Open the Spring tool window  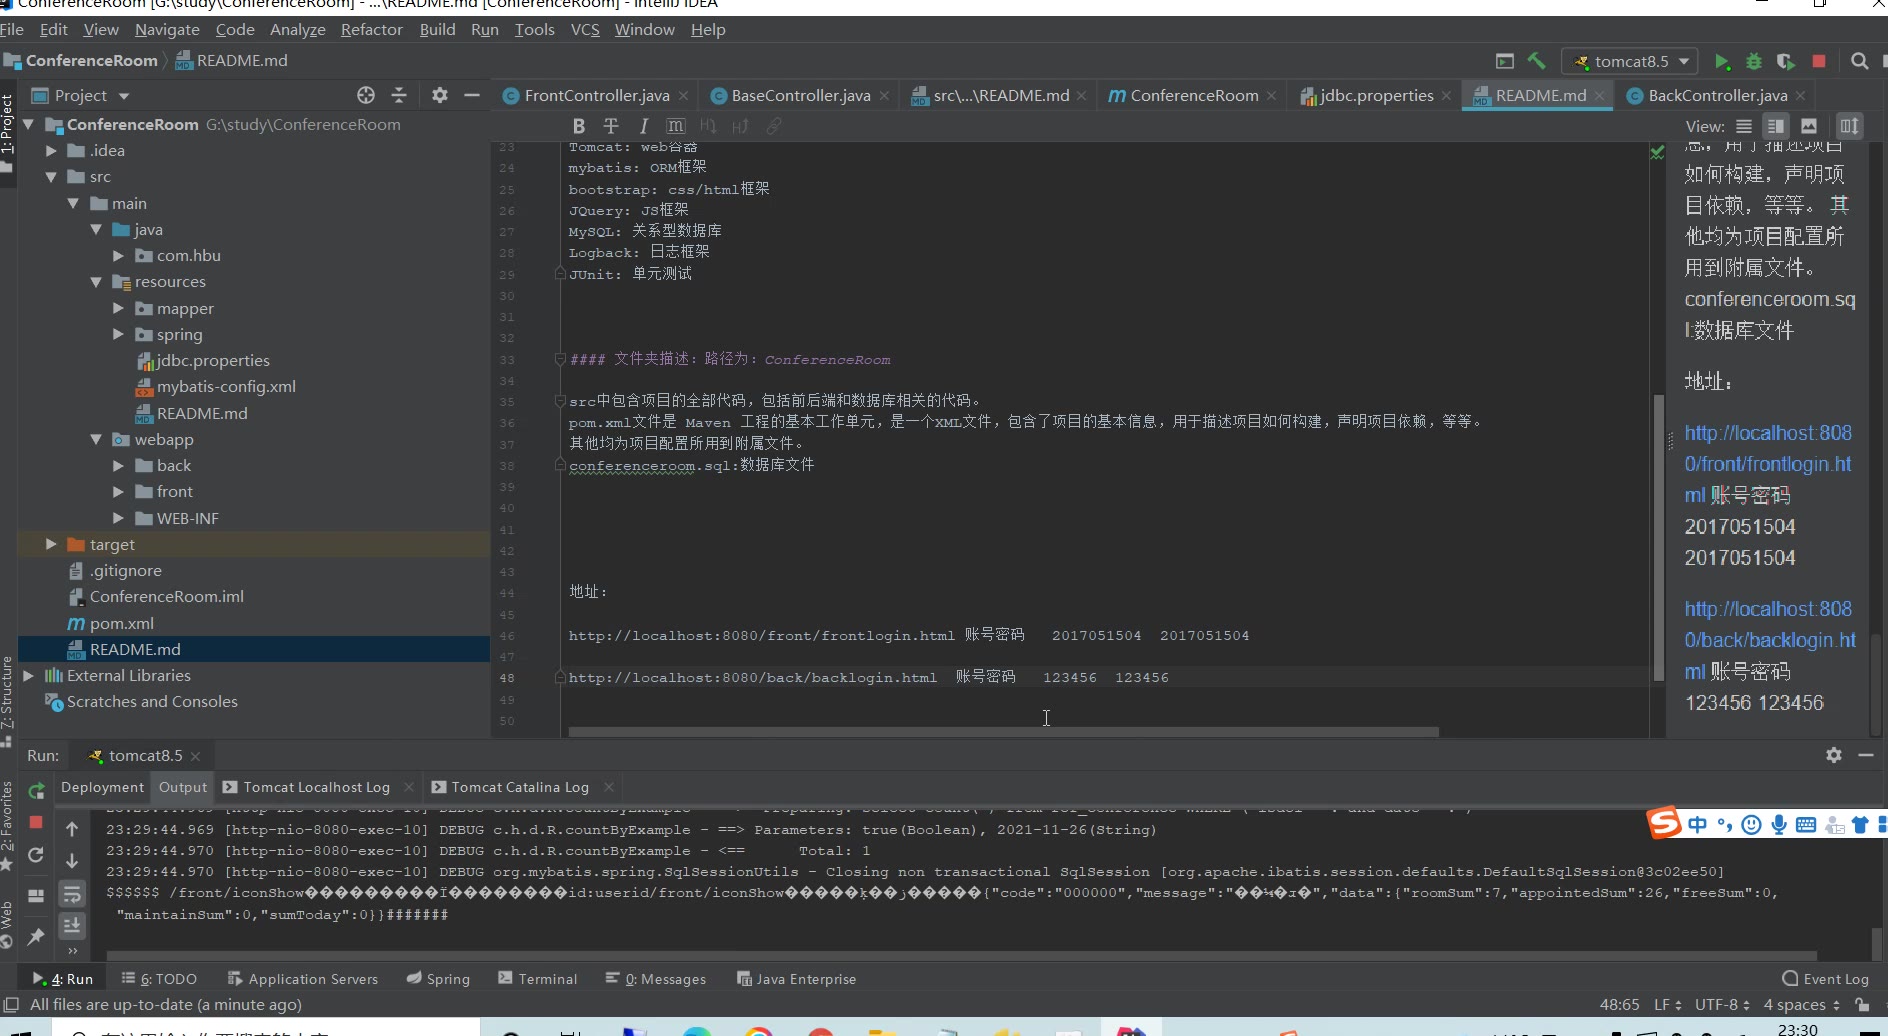tap(438, 979)
